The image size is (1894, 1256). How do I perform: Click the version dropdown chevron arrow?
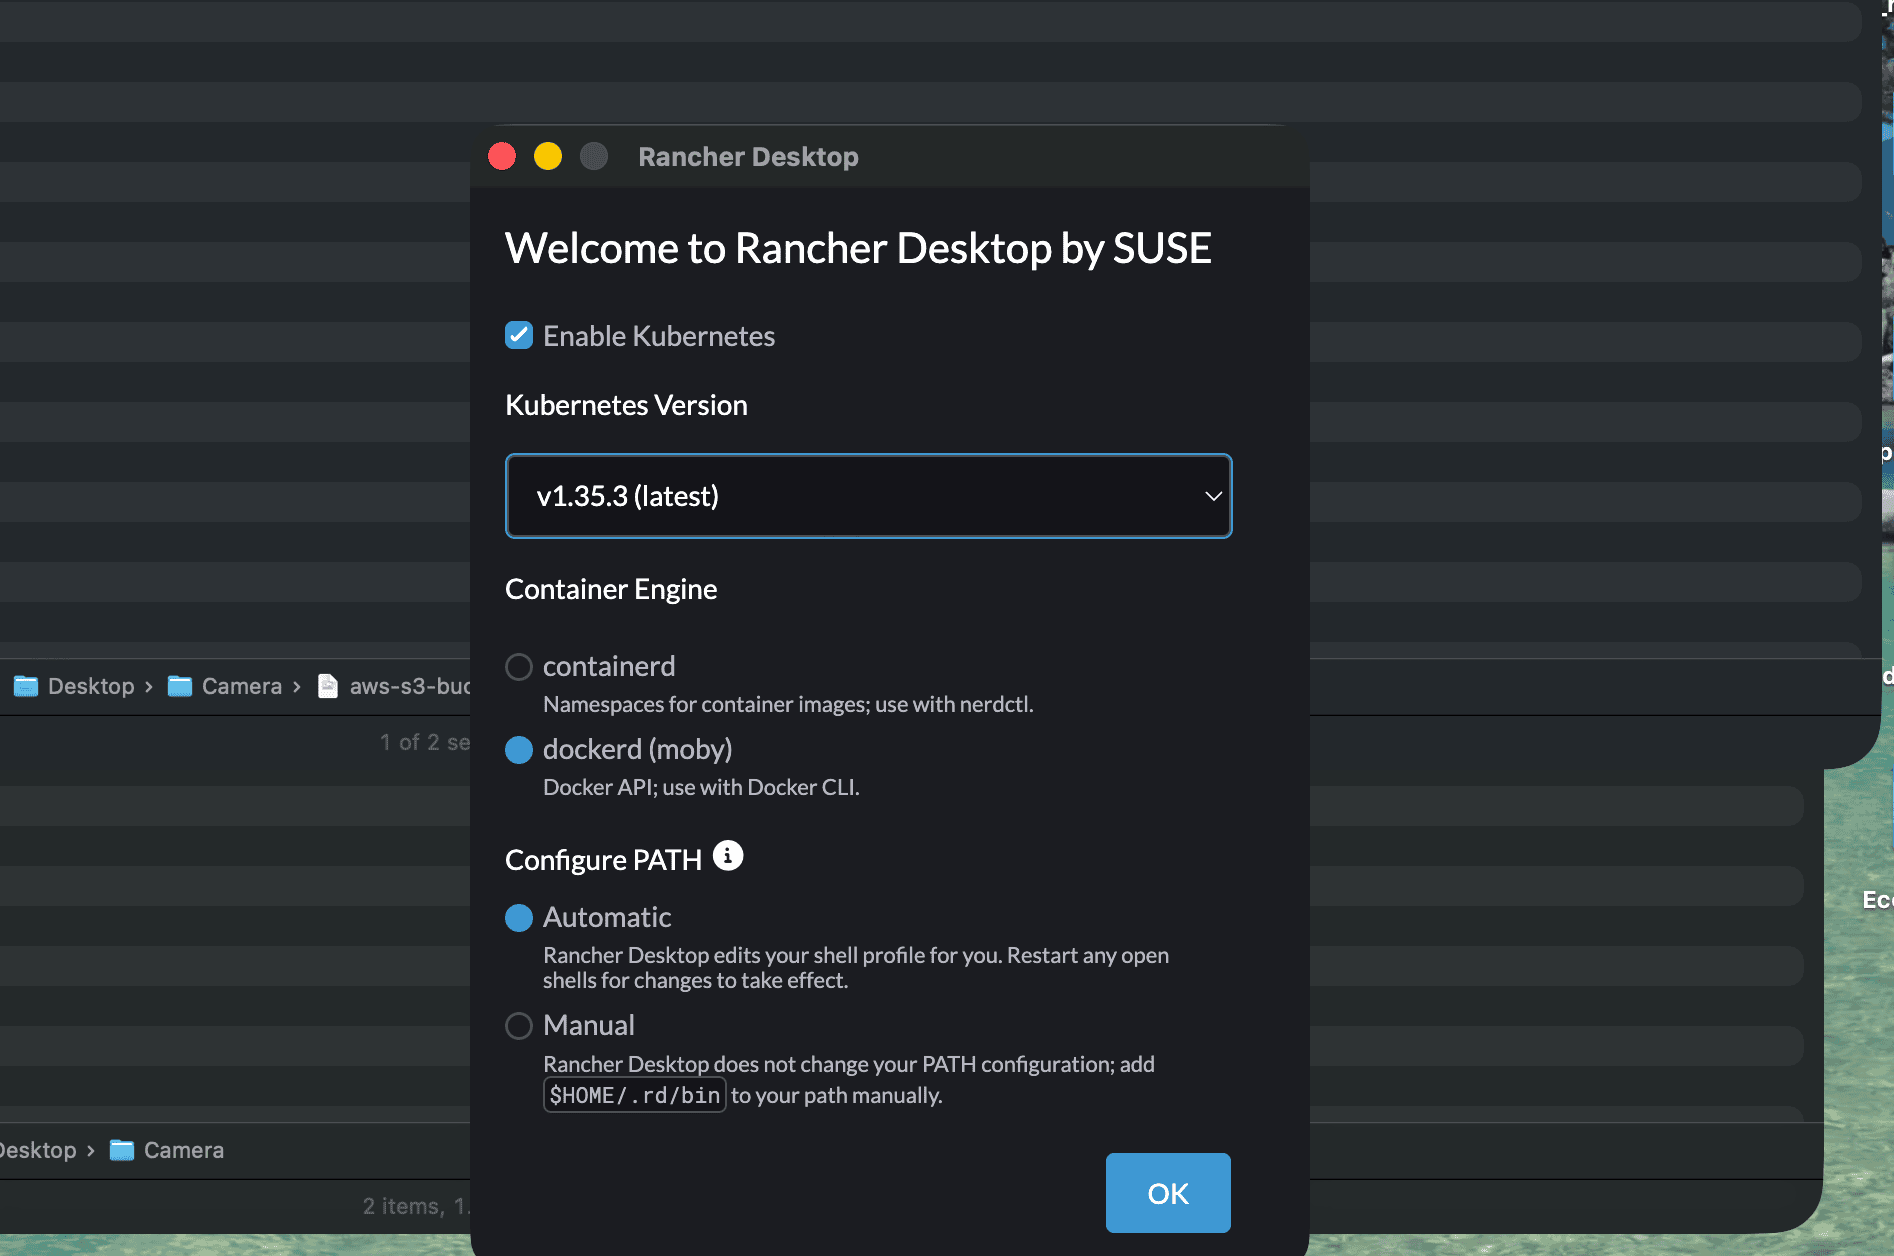coord(1212,496)
